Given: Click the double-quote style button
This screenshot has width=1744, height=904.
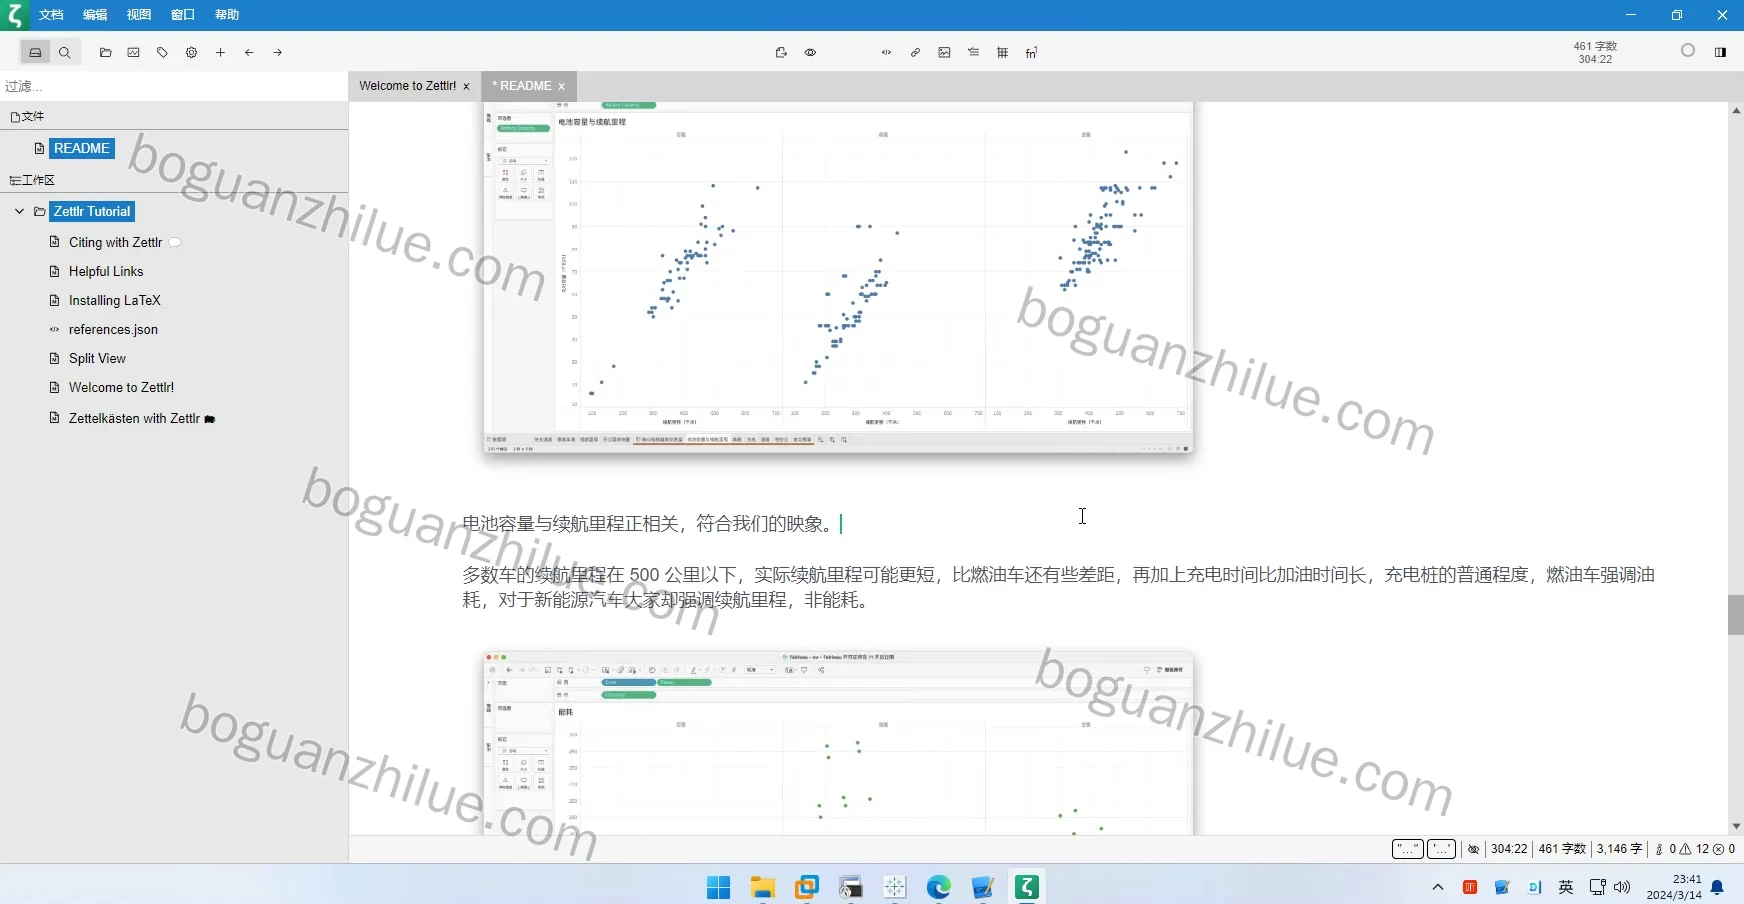Looking at the screenshot, I should 1407,849.
